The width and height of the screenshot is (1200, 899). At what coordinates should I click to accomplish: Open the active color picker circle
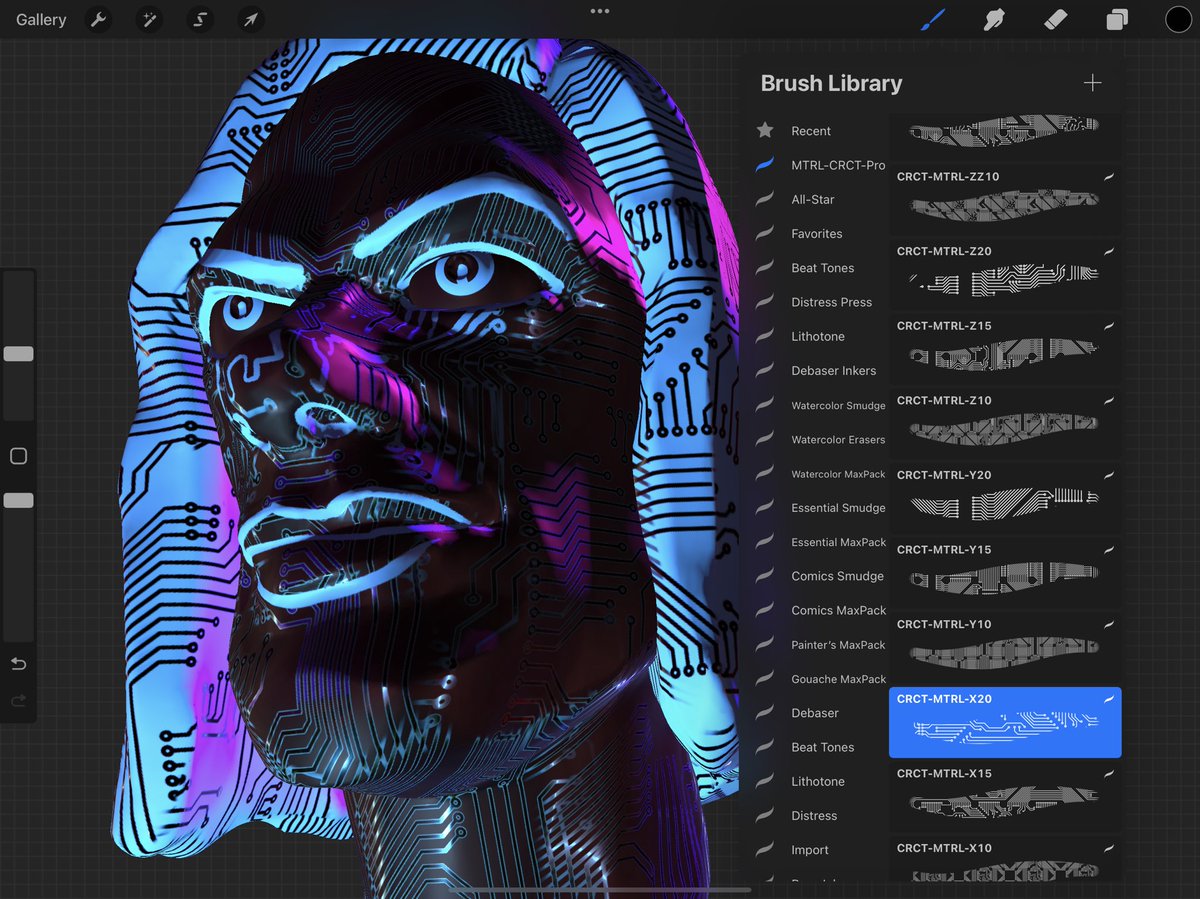pyautogui.click(x=1178, y=19)
